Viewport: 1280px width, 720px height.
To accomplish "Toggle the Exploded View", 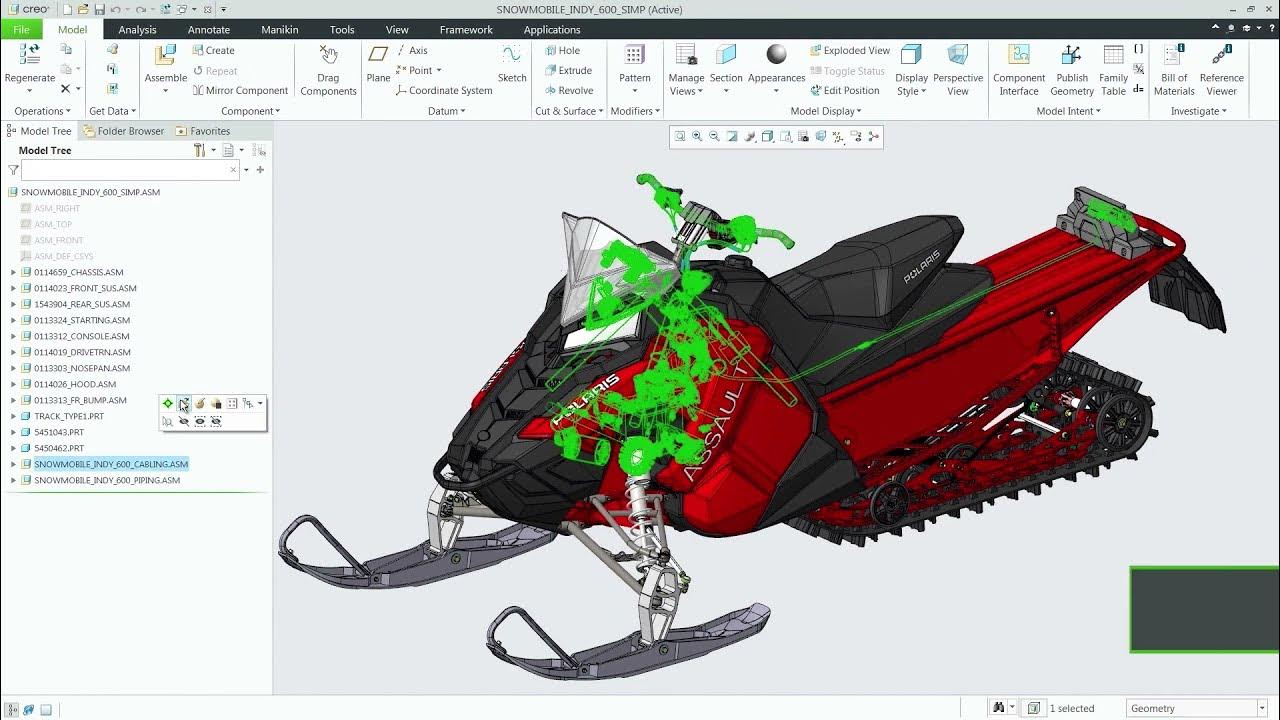I will point(849,50).
